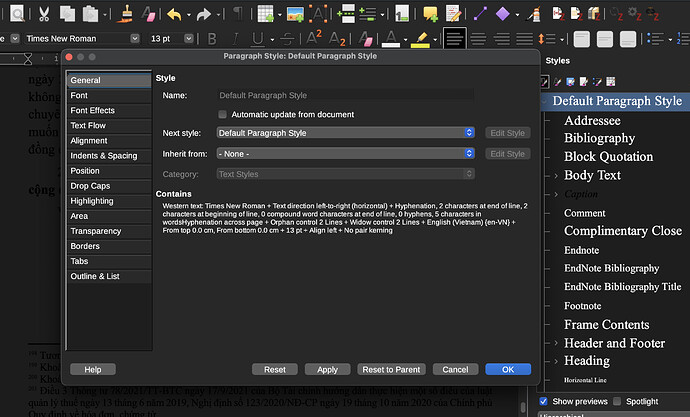Click the Zotero Add Citation icon
Screen dimensions: 690x417
558,14
